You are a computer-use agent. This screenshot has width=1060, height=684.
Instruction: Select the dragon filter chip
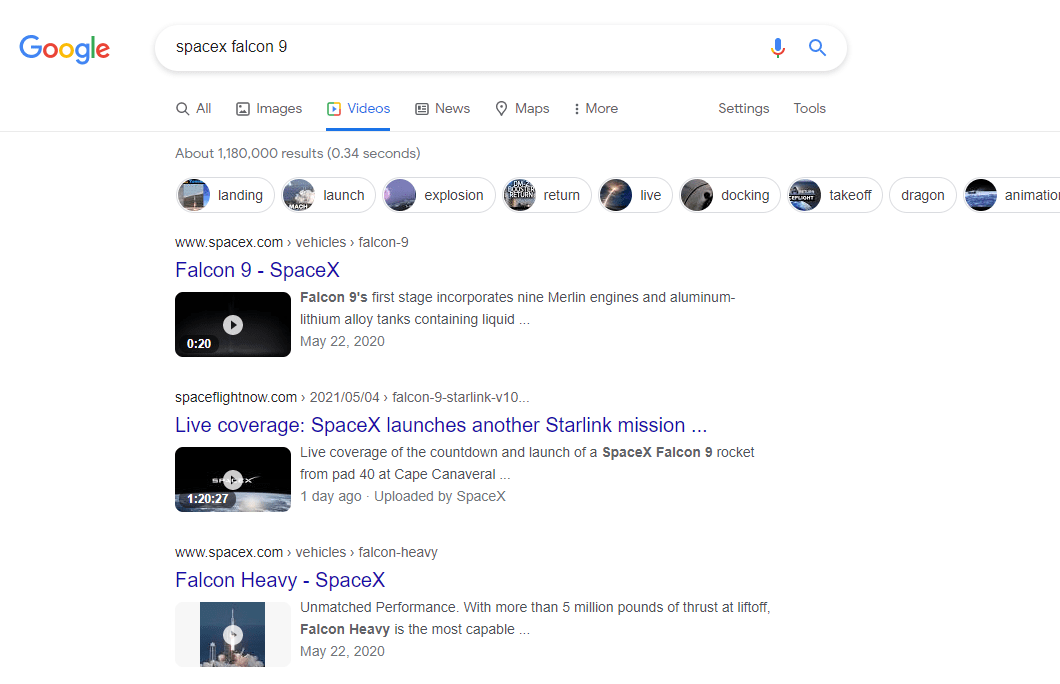click(x=922, y=195)
